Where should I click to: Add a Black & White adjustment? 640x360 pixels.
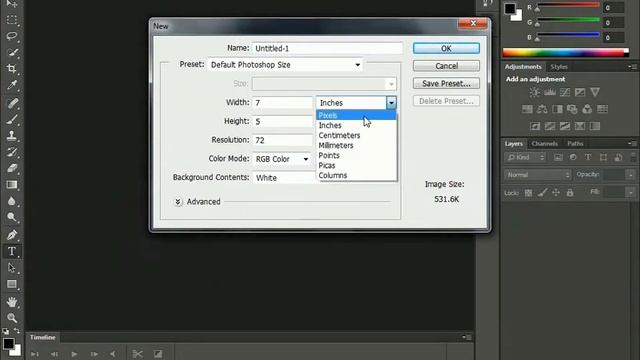[557, 109]
